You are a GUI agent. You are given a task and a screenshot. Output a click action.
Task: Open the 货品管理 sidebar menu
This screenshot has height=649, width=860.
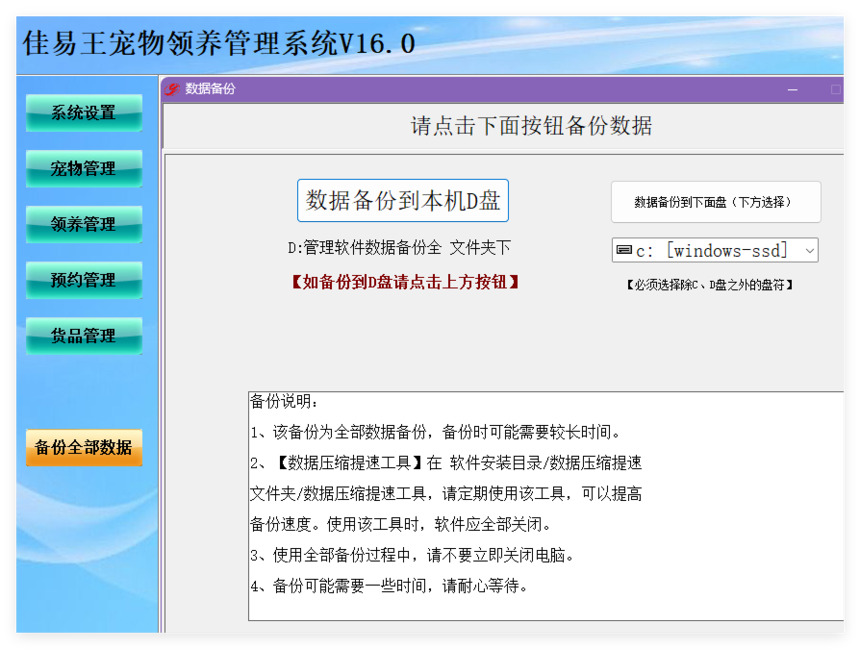tap(84, 336)
